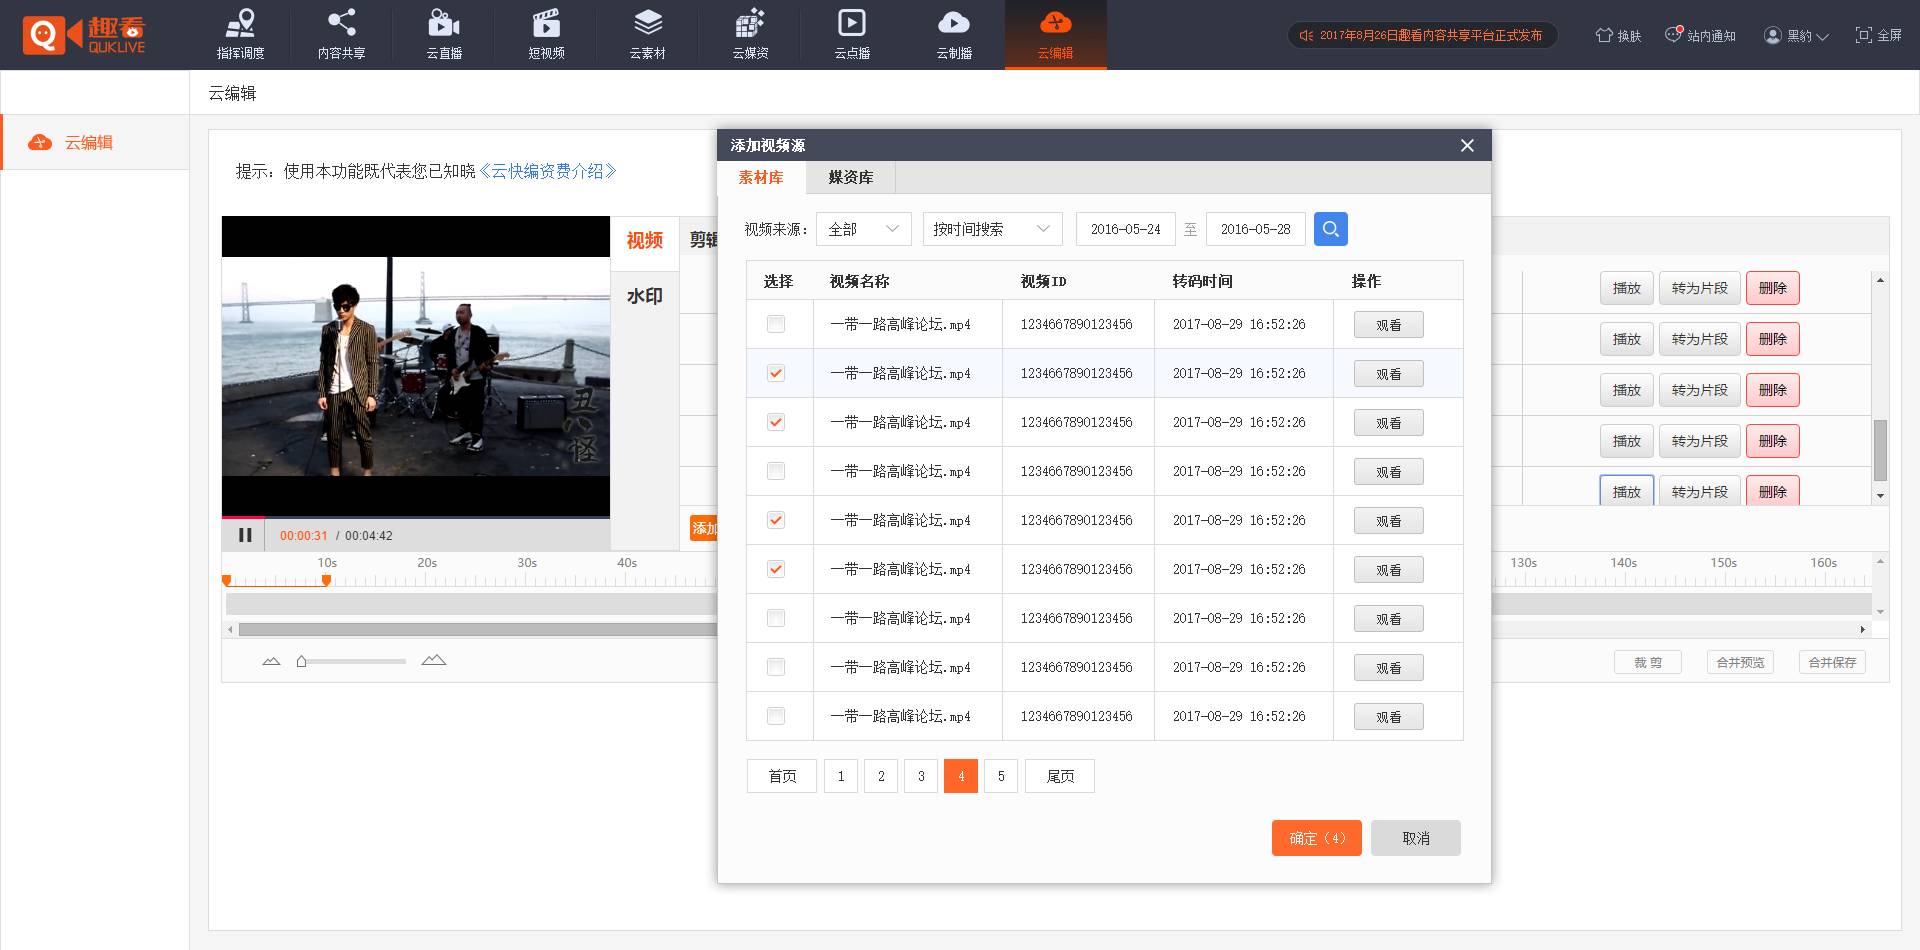
Task: Go to 云直播 section
Action: click(x=444, y=34)
